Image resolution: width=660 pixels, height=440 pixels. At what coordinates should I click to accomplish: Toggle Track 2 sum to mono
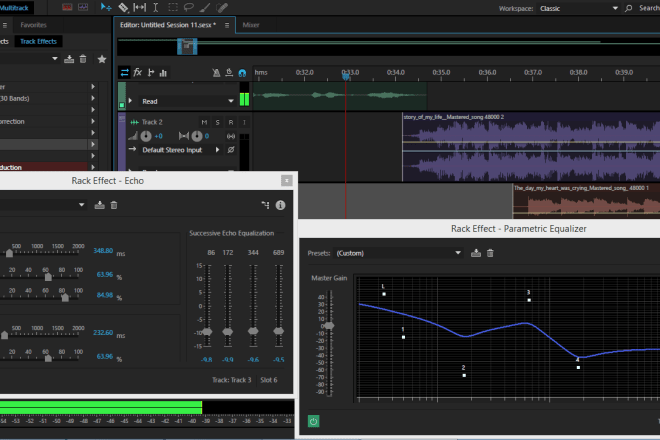[231, 136]
